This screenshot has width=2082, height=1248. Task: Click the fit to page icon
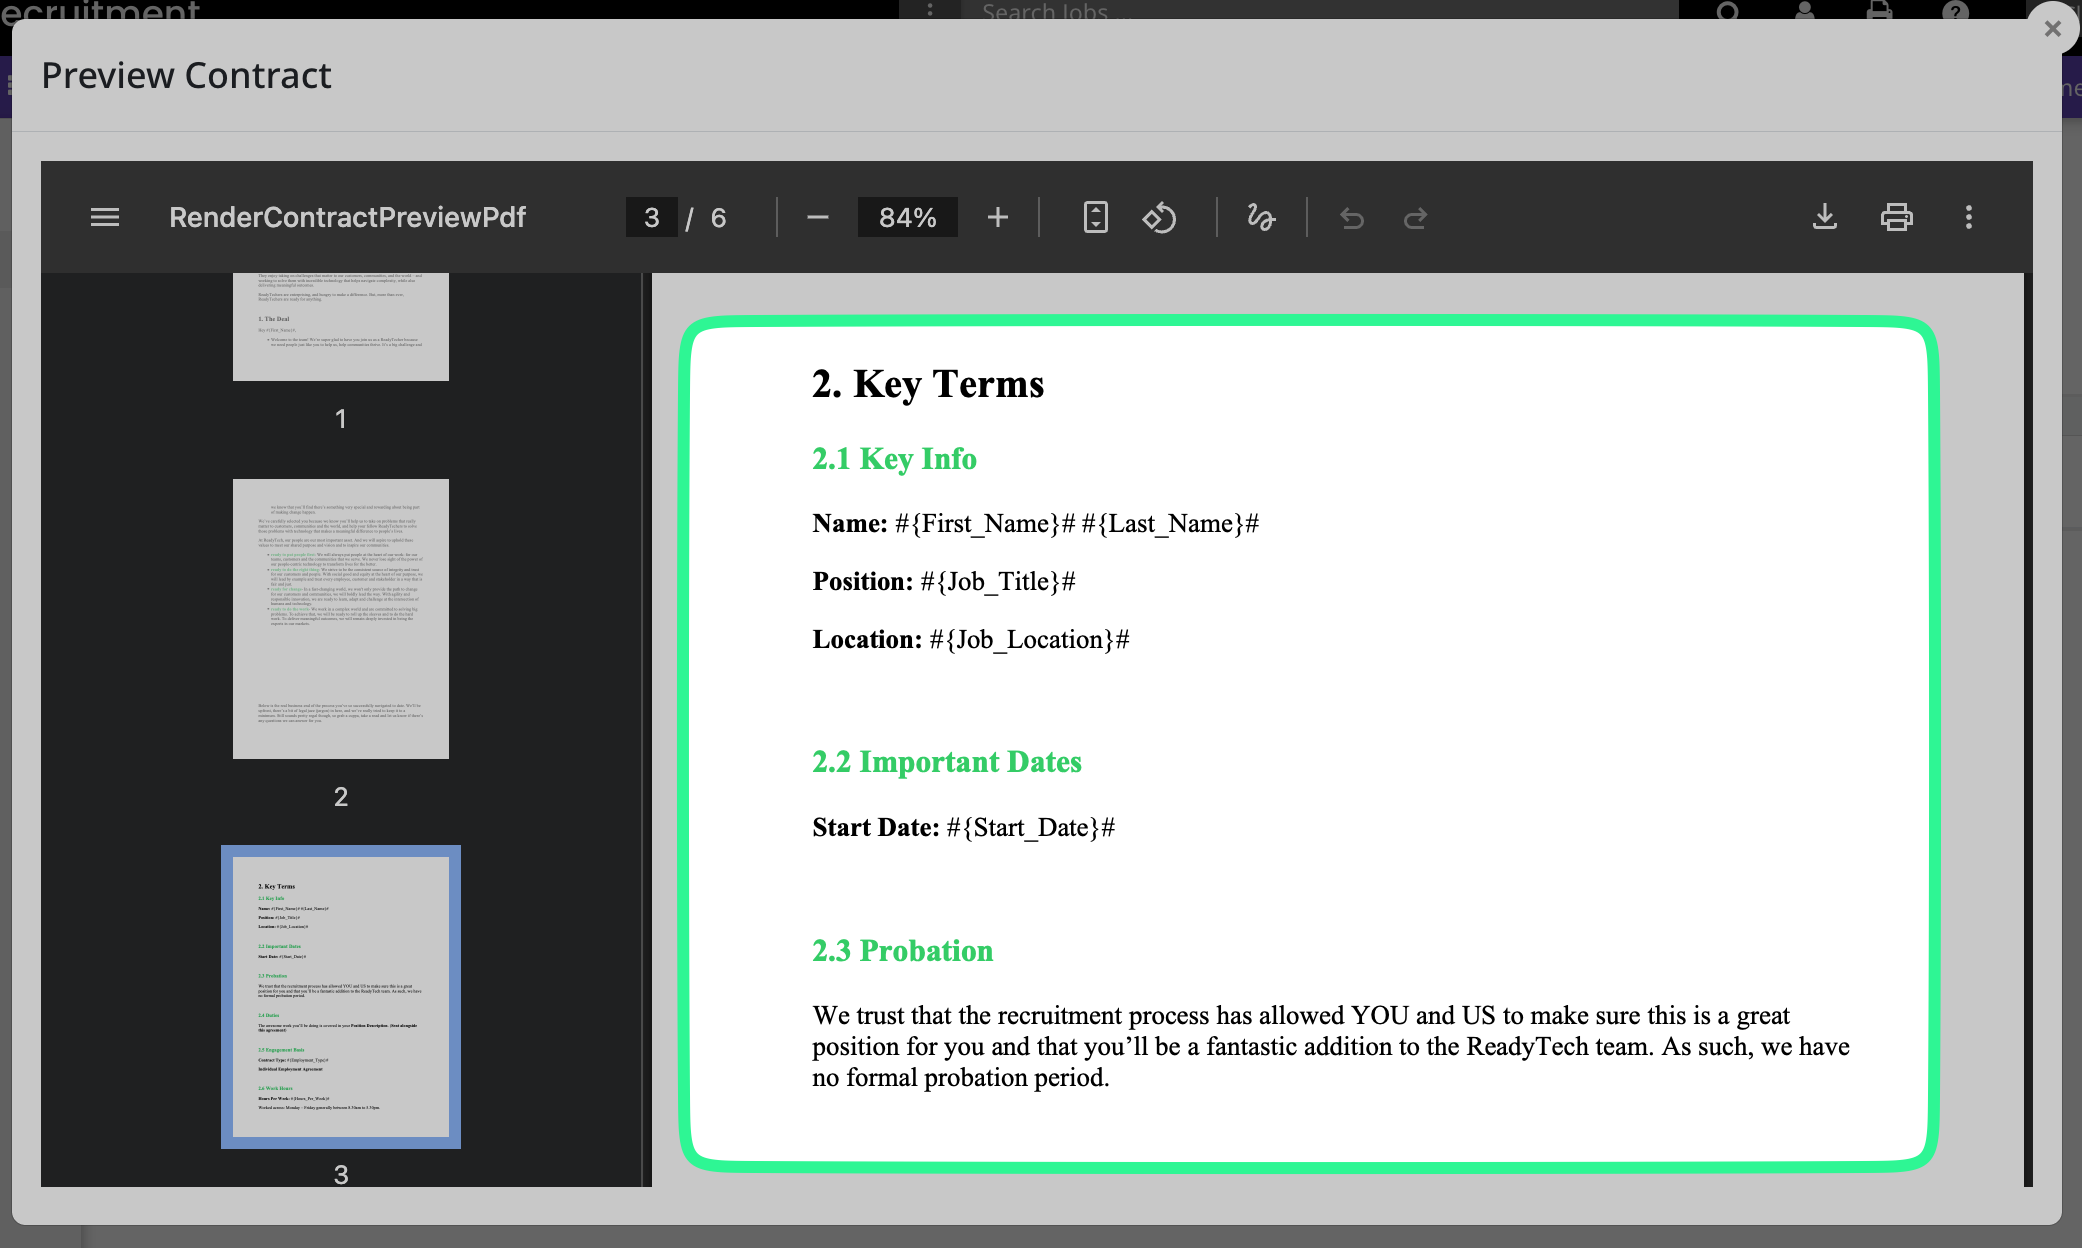coord(1095,217)
